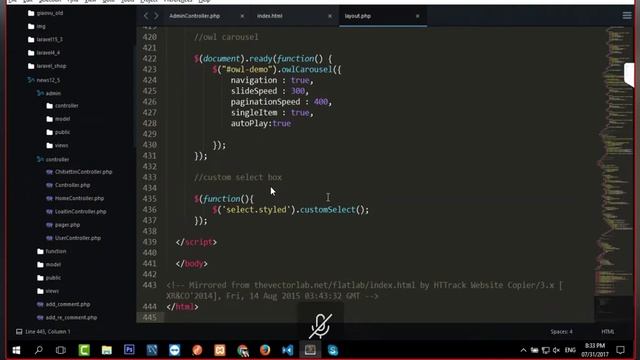Open XAMPP control panel taskbar icon
Image resolution: width=640 pixels, height=360 pixels.
click(220, 350)
